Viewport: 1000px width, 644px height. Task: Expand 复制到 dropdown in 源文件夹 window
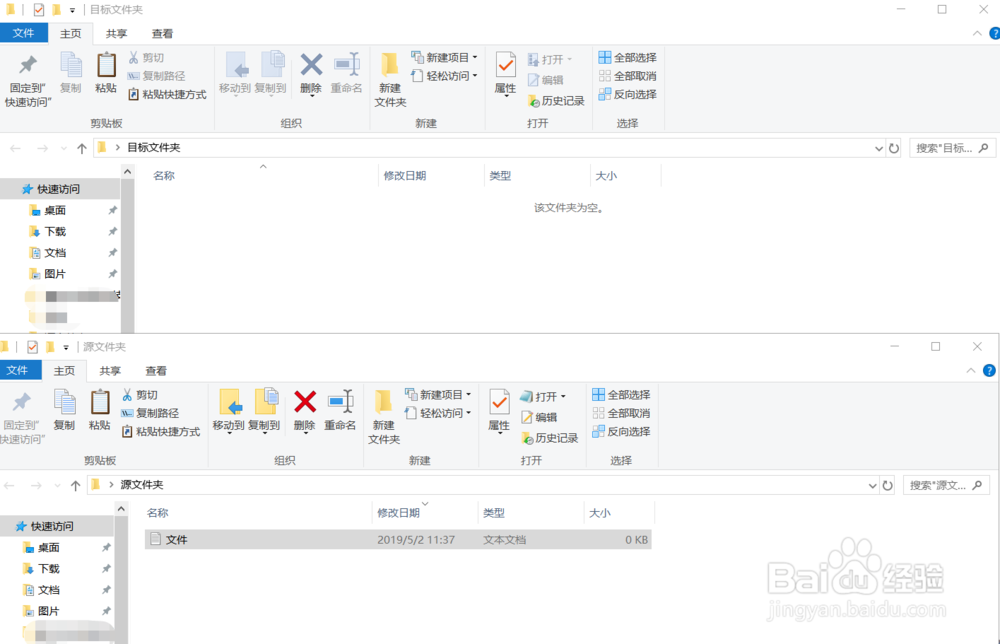[x=264, y=433]
